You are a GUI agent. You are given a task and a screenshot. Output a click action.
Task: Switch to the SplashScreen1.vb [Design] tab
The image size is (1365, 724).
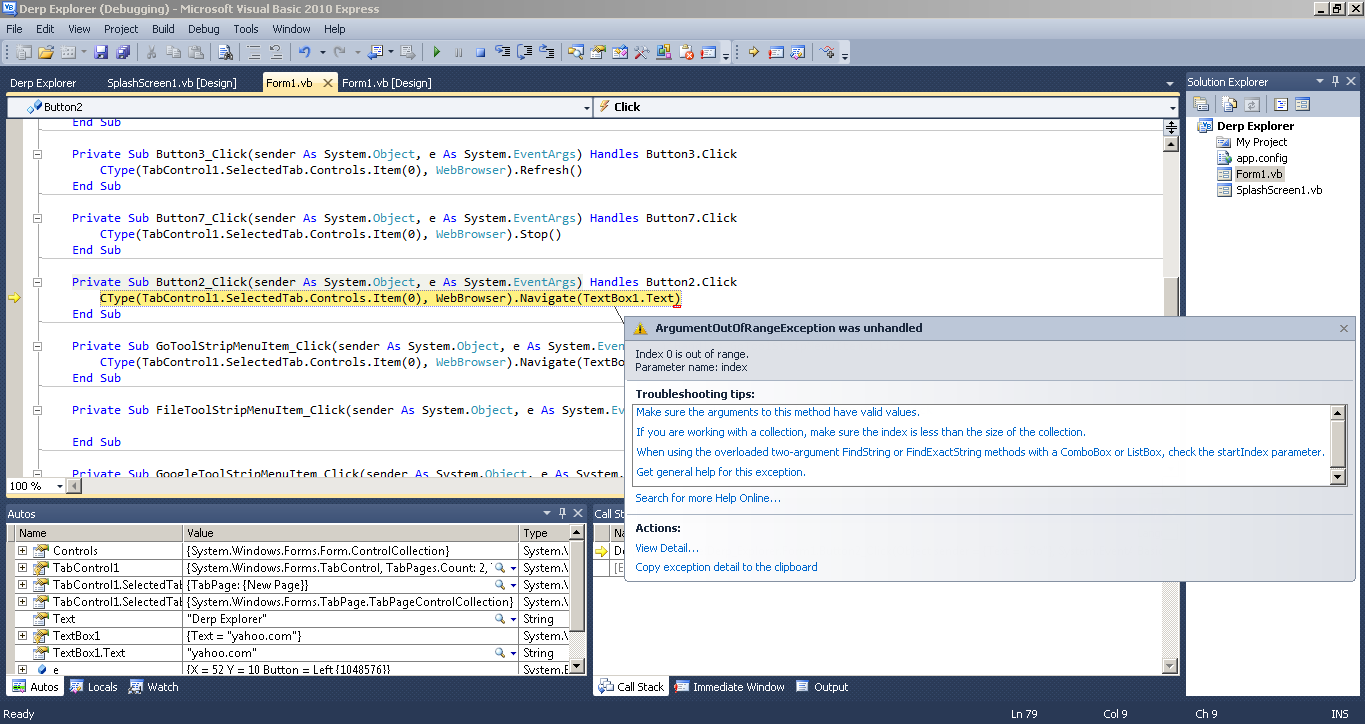pos(172,83)
